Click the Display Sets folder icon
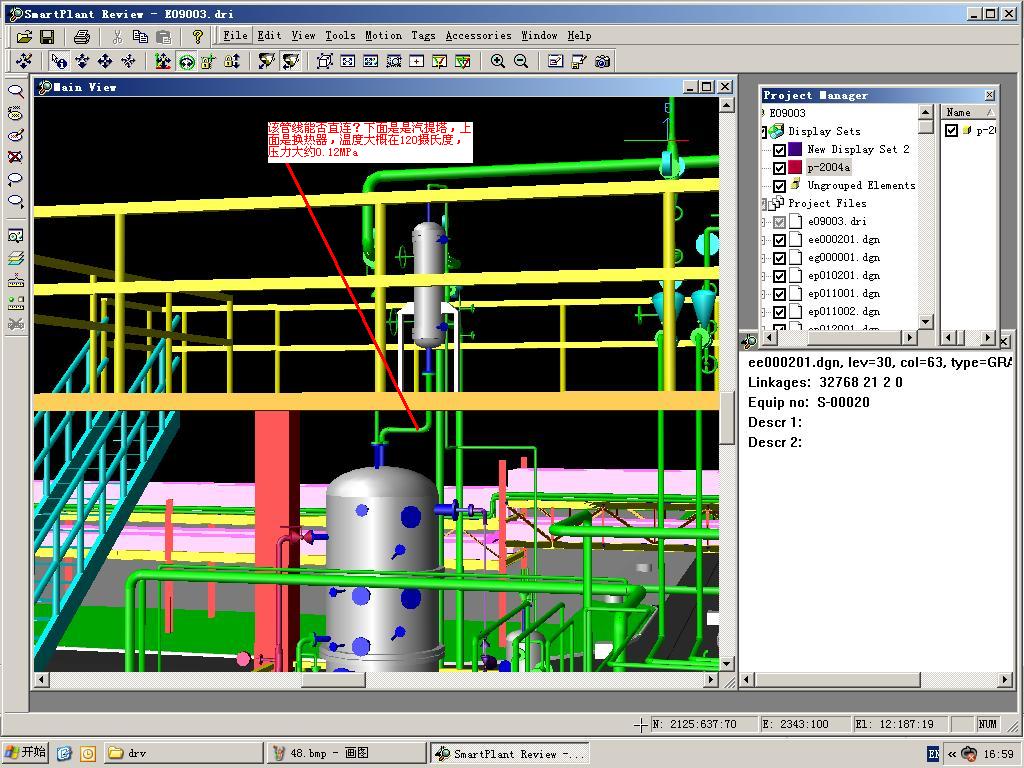 pyautogui.click(x=776, y=131)
